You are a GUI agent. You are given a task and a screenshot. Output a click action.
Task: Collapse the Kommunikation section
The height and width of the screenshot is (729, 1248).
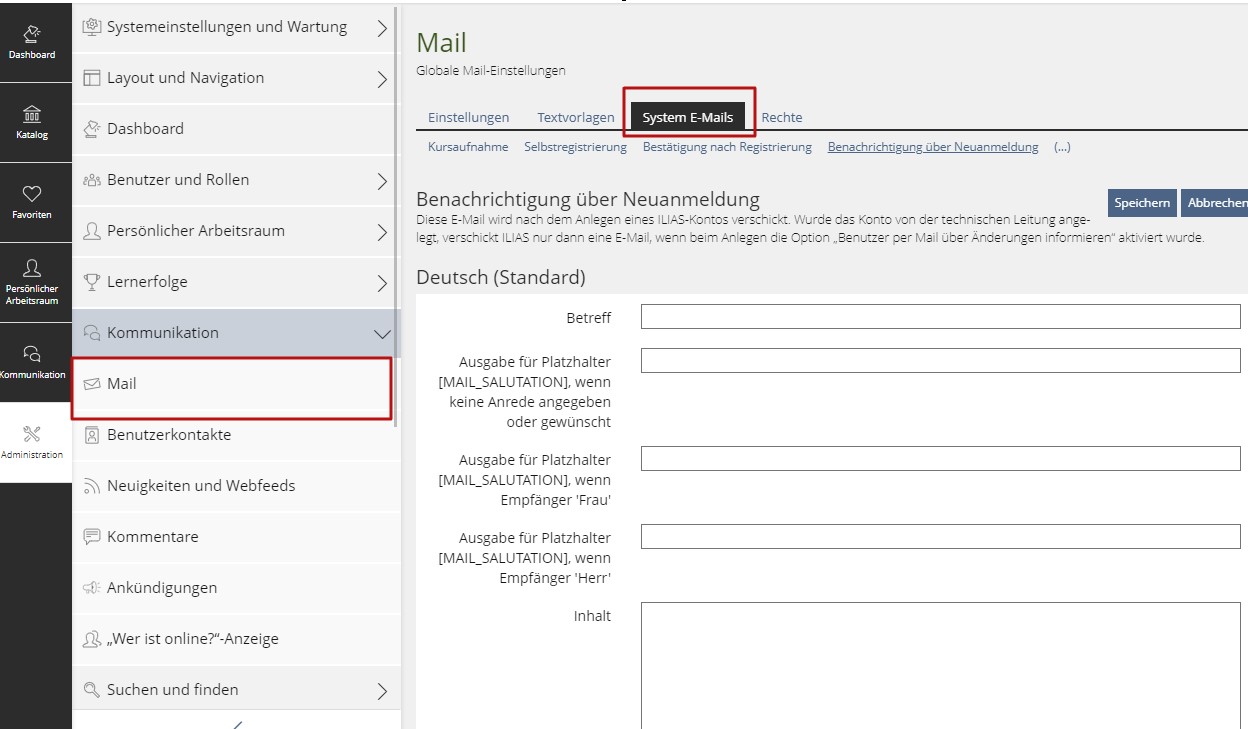coord(381,334)
